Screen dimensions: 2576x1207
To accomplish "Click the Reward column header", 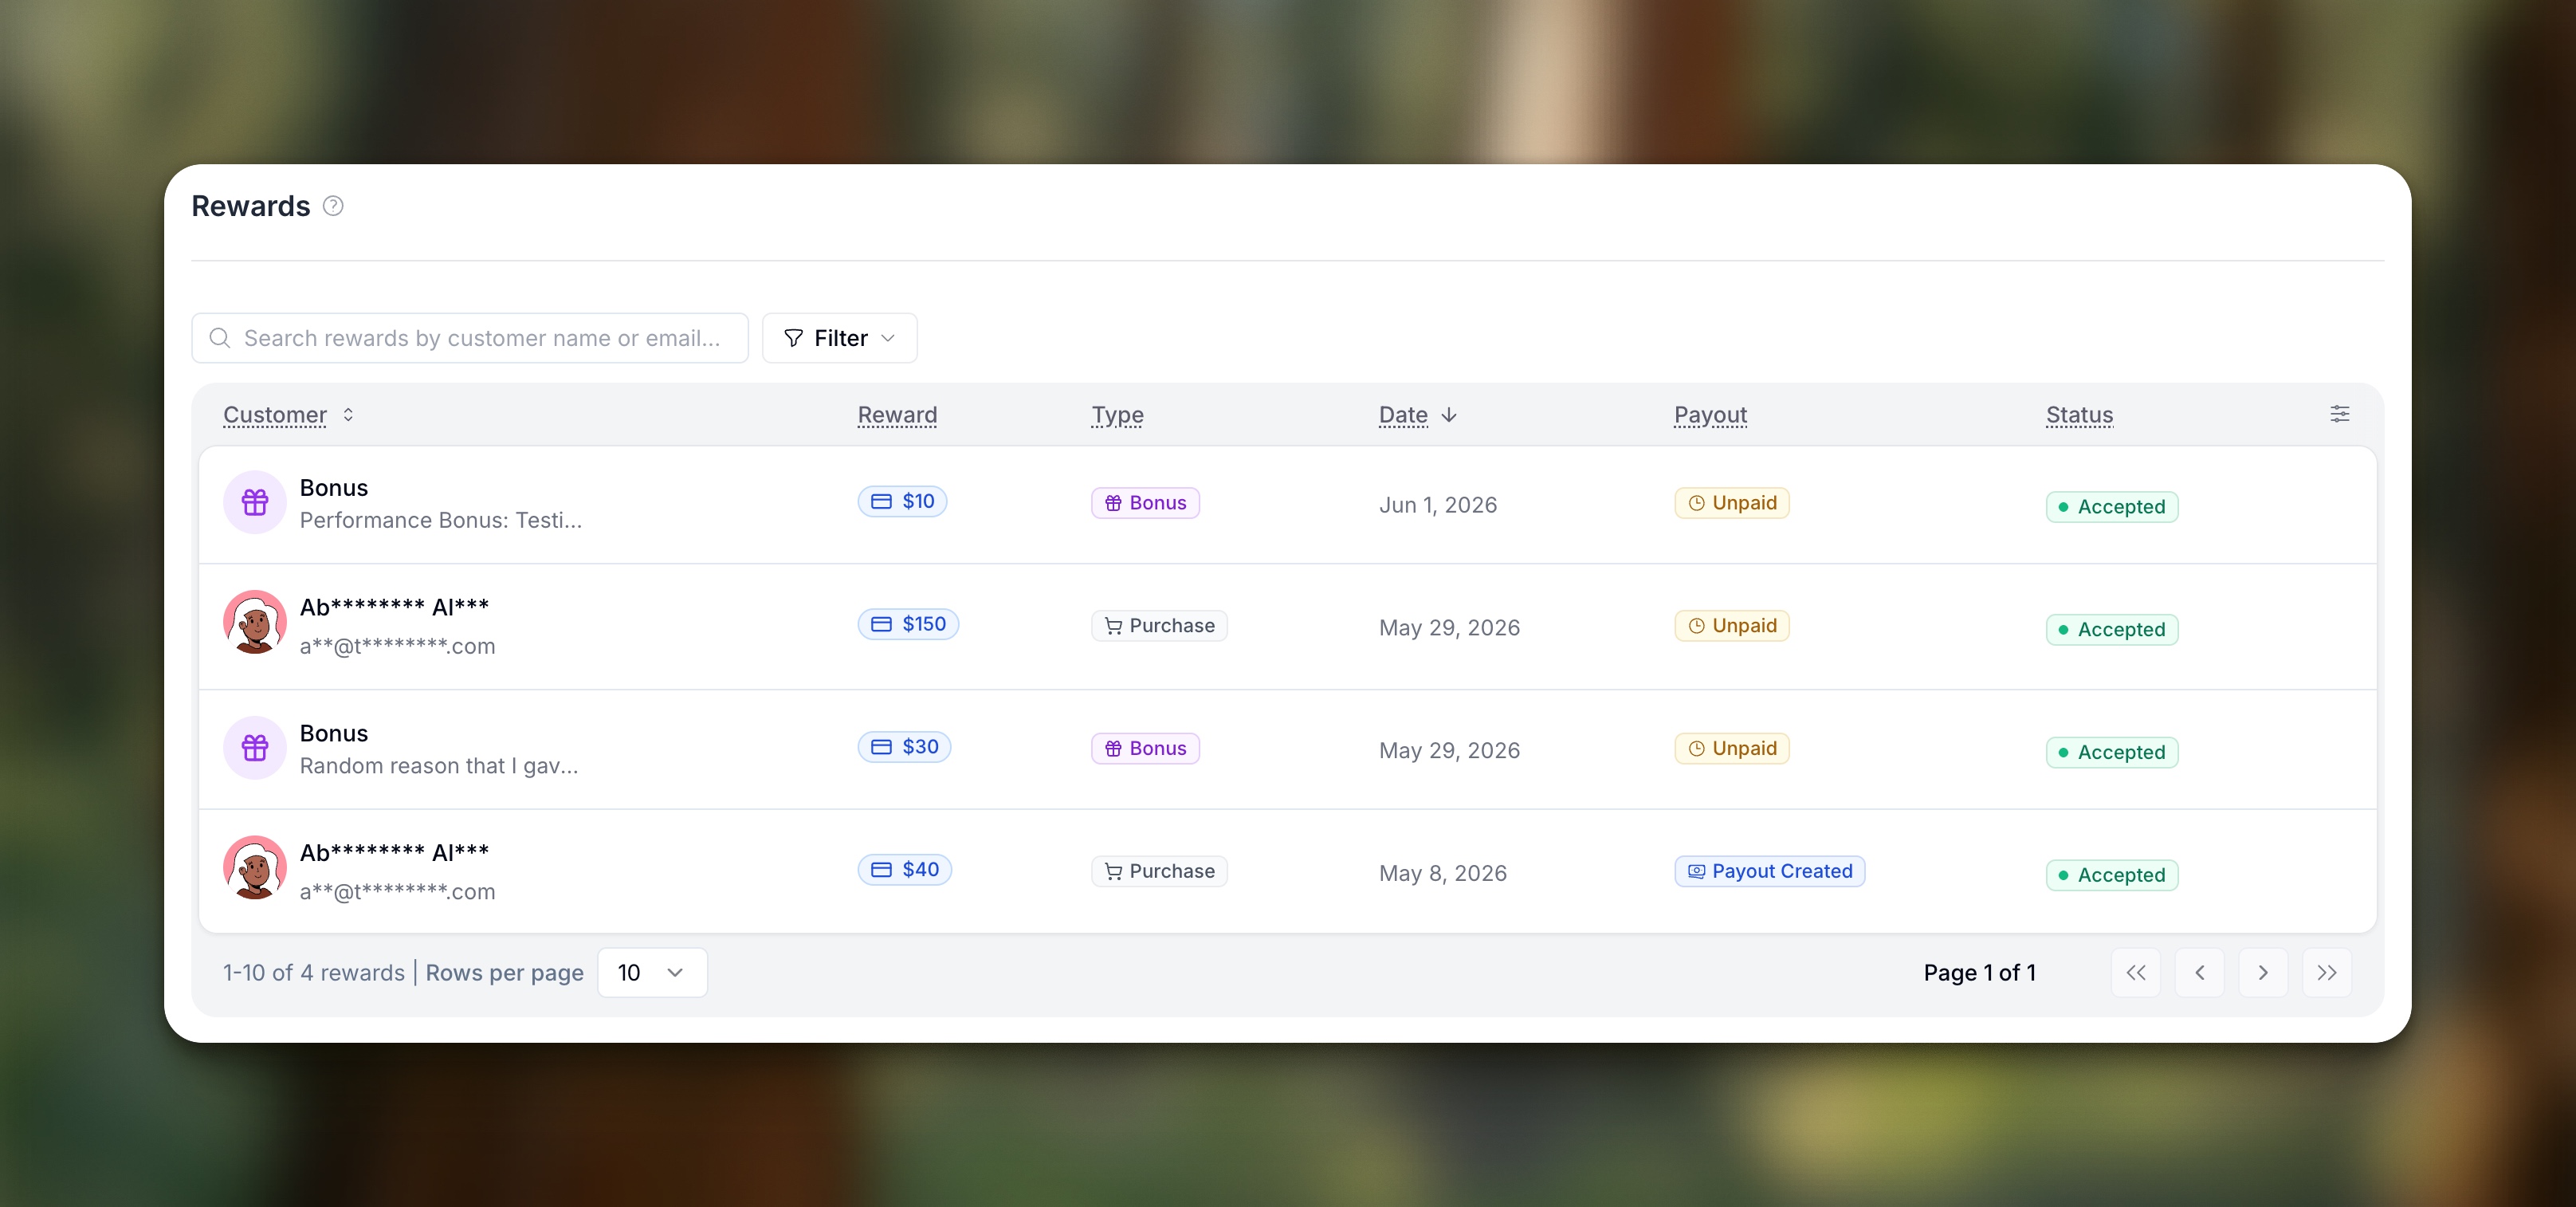I will pos(897,415).
